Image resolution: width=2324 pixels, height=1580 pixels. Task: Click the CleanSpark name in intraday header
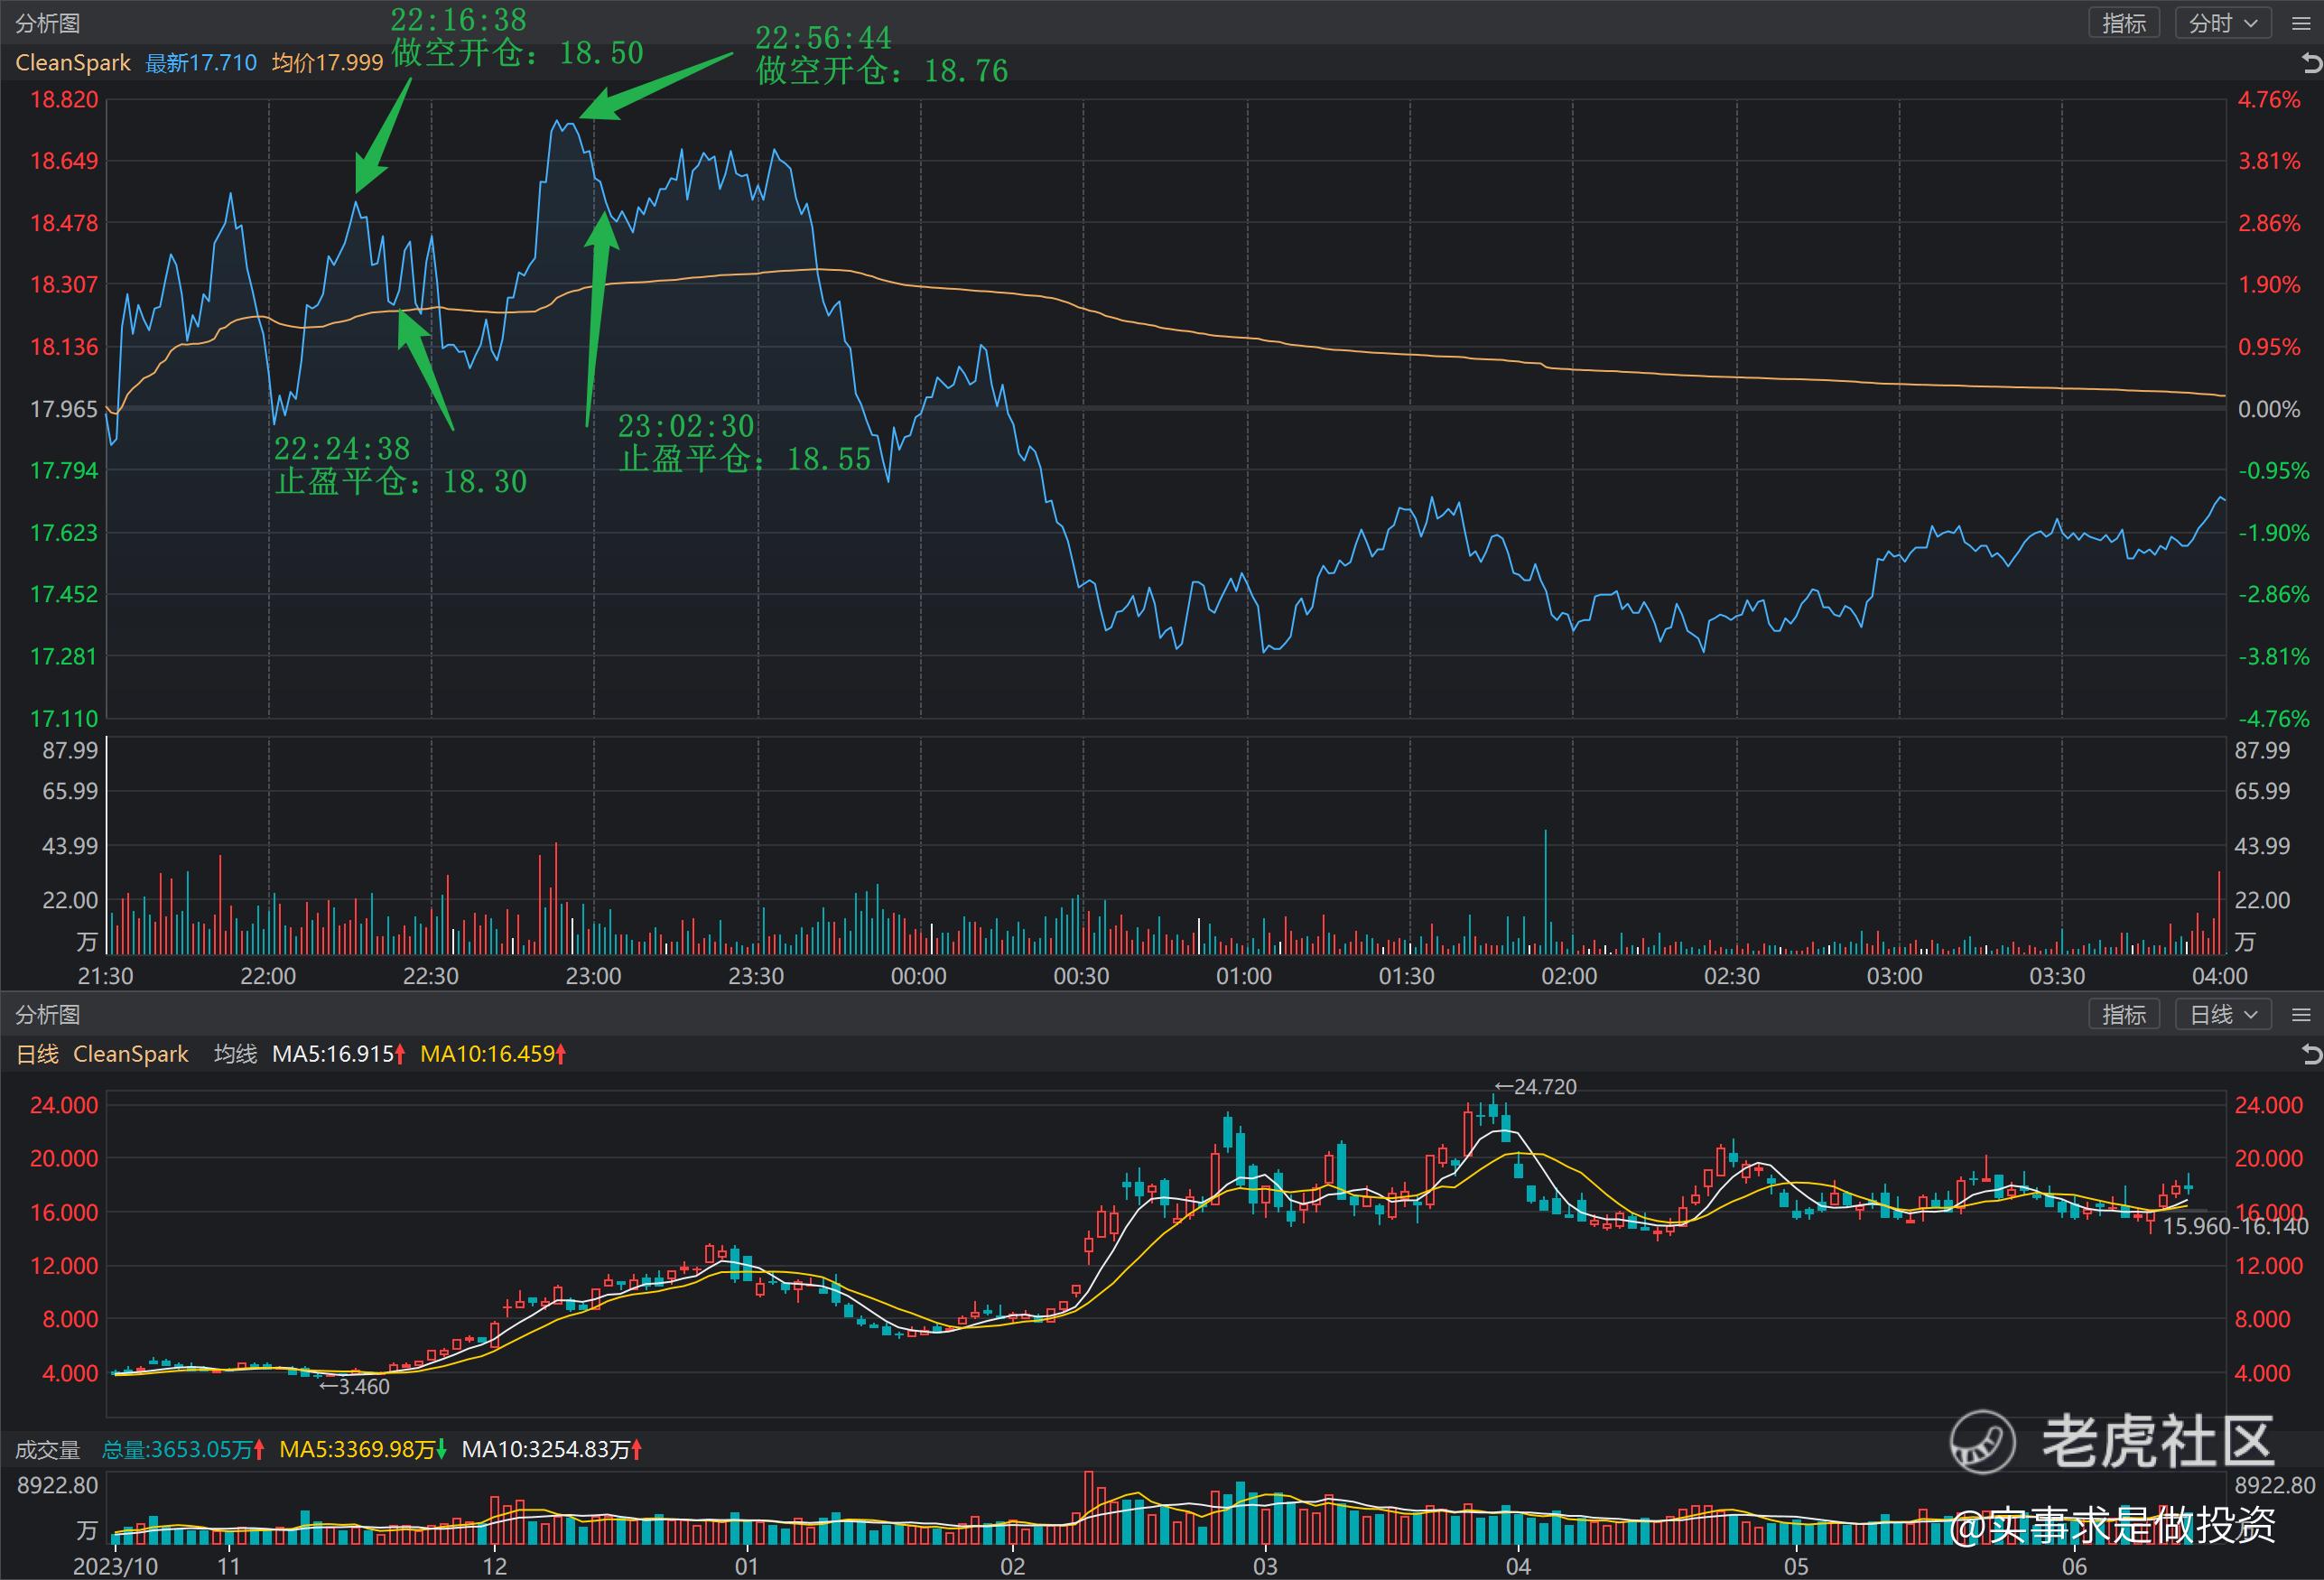point(73,62)
